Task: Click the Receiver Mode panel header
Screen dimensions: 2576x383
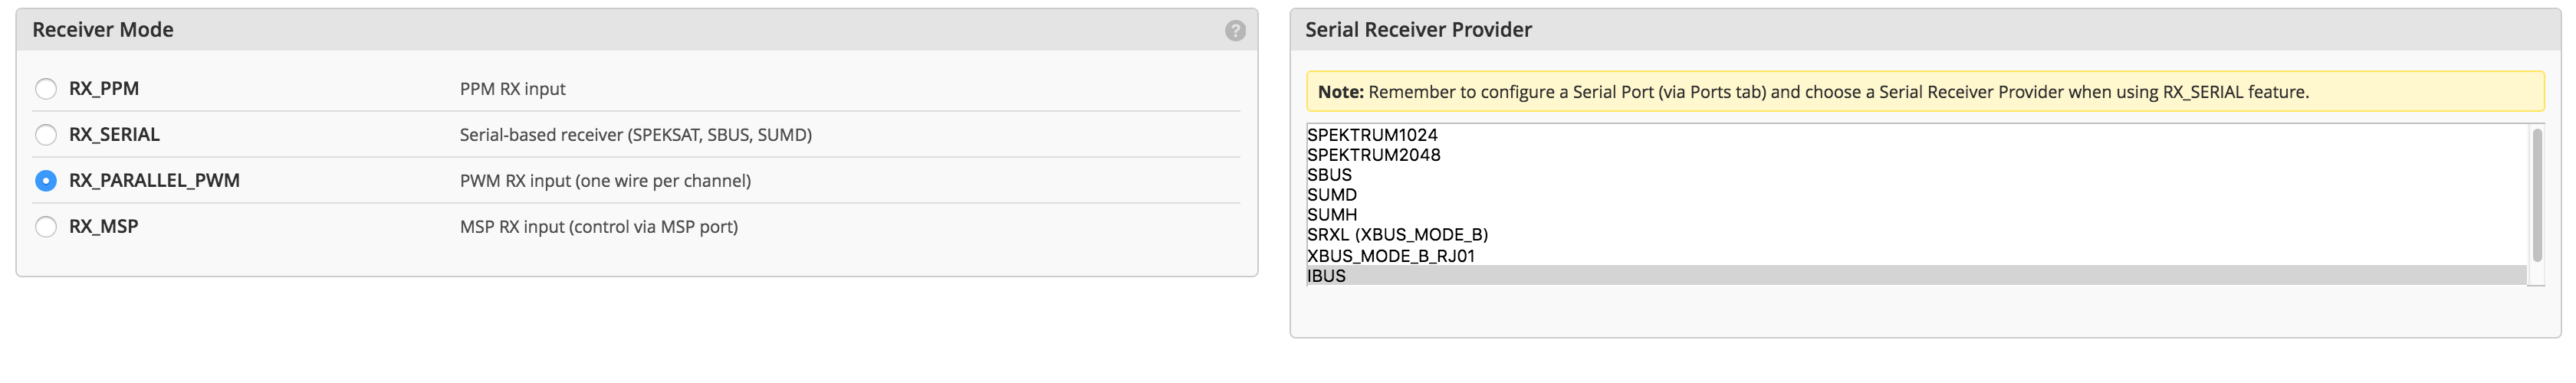Action: click(103, 30)
